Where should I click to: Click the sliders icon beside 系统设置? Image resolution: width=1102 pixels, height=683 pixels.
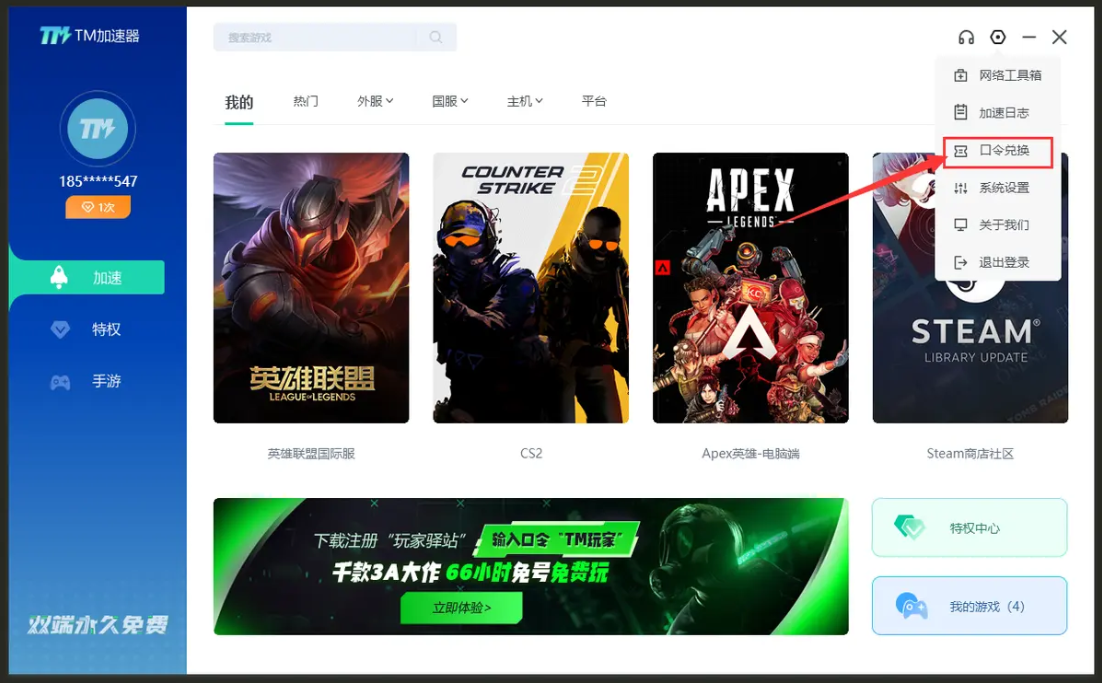tap(961, 188)
